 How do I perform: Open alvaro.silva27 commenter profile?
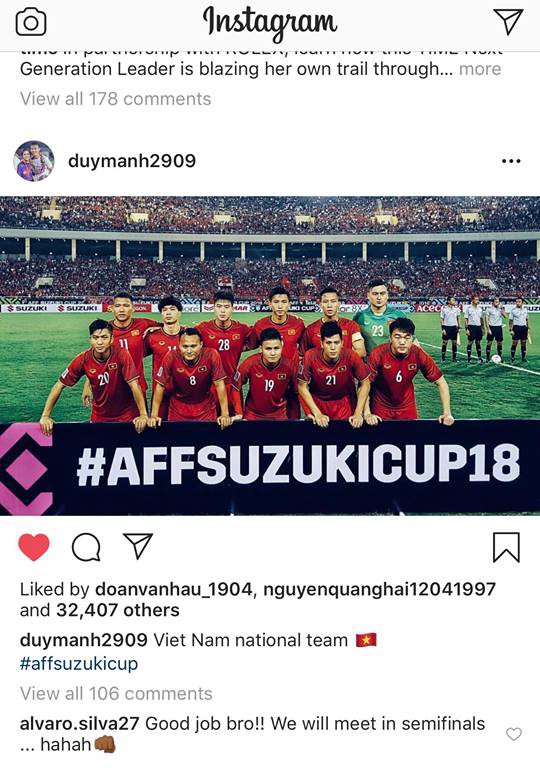point(80,723)
